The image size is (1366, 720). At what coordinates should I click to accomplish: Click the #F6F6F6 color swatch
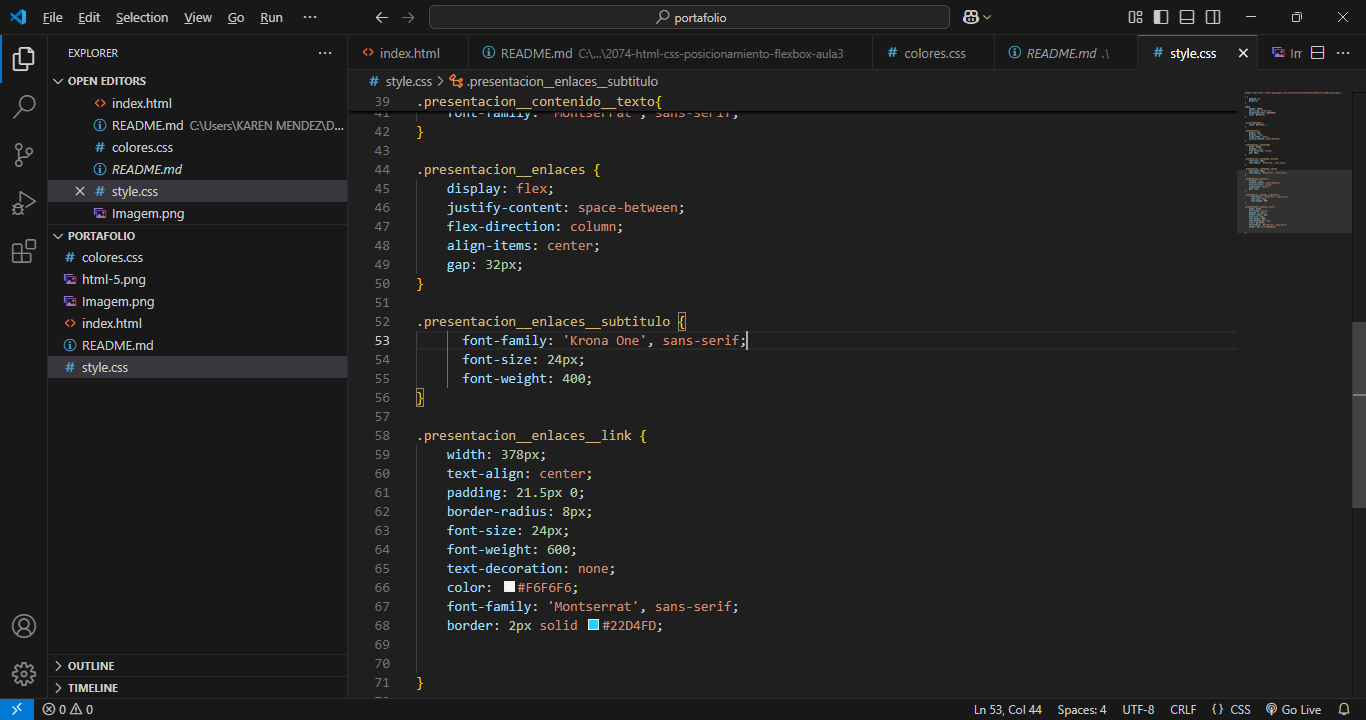click(509, 587)
